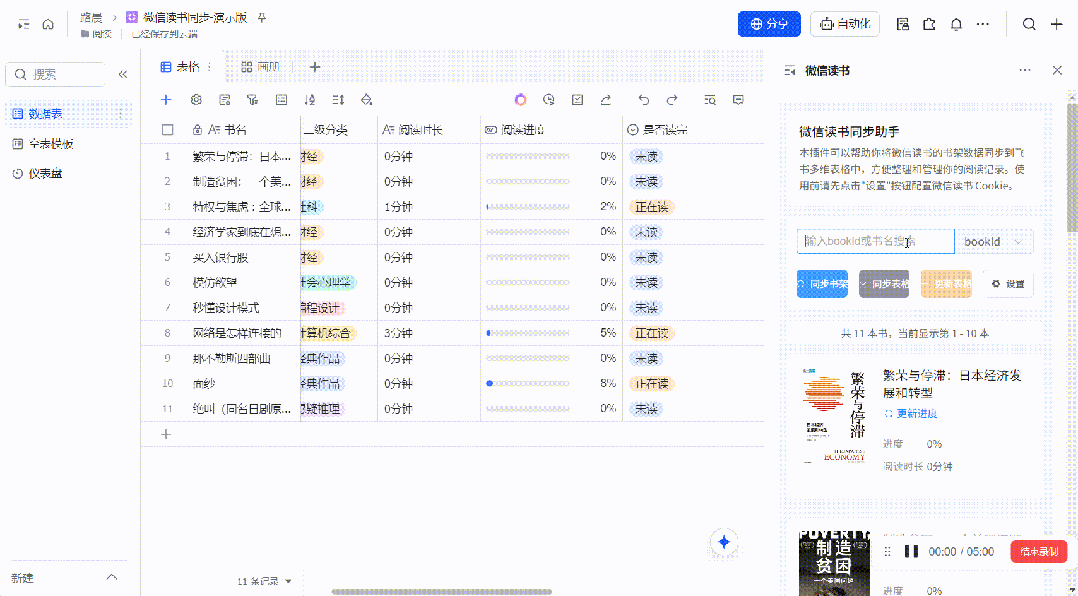Click the 自动化 automation button

coord(846,24)
